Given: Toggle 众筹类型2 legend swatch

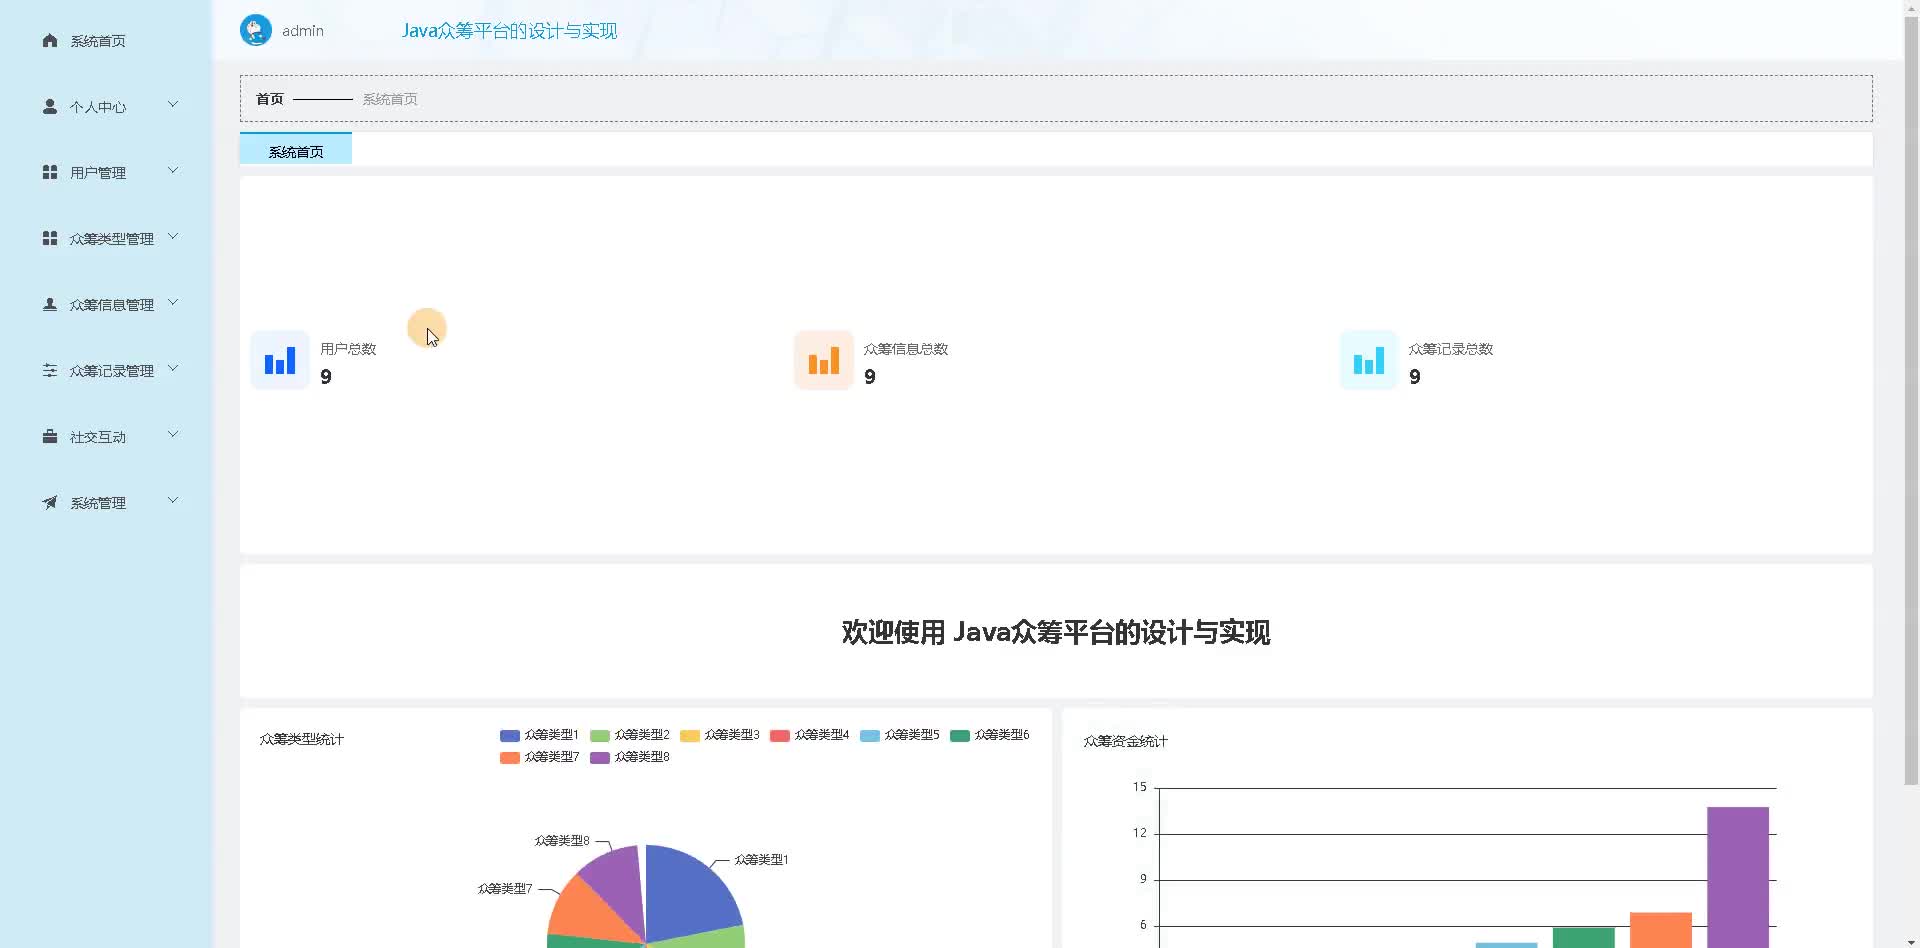Looking at the screenshot, I should (600, 735).
